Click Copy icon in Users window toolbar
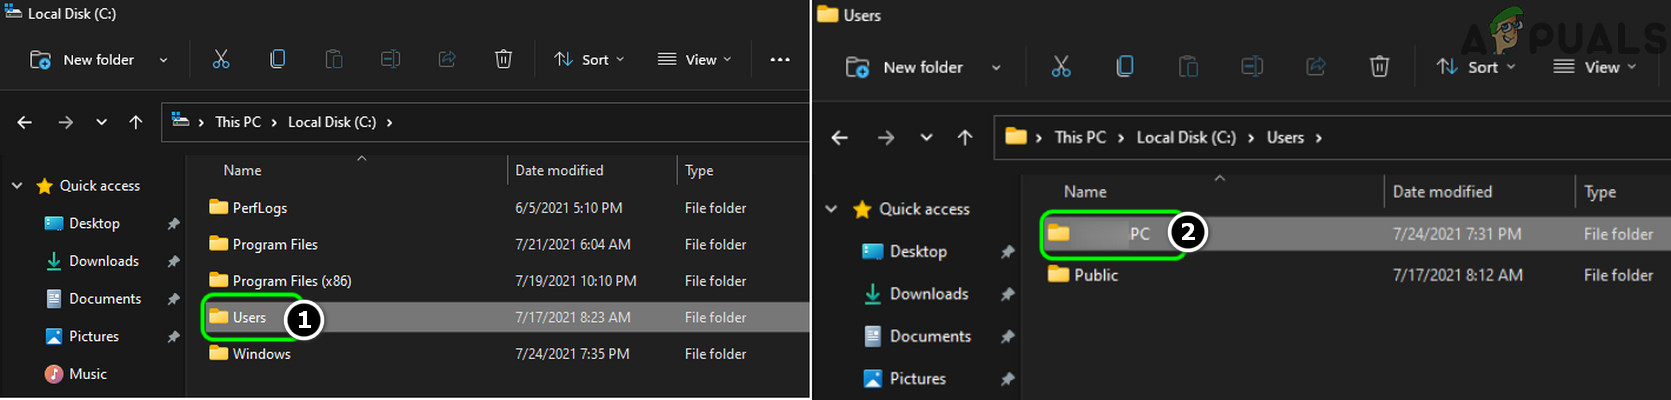This screenshot has height=400, width=1671. click(x=1125, y=67)
